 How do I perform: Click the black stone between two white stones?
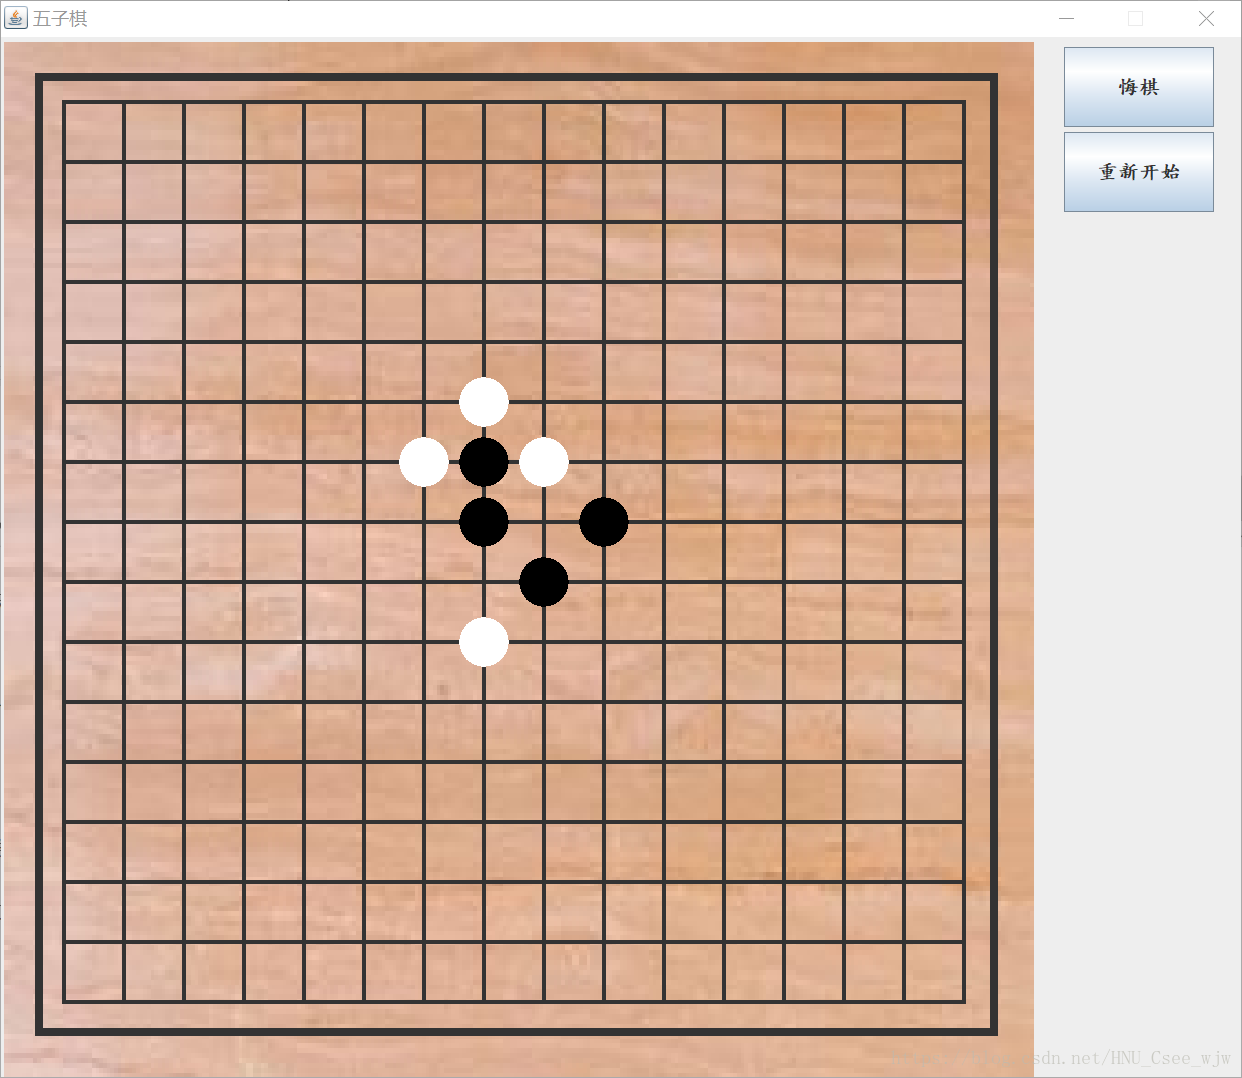pos(484,462)
